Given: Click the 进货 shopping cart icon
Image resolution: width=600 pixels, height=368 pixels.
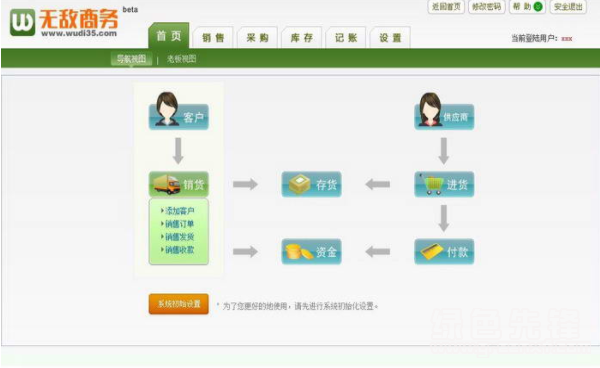Looking at the screenshot, I should click(444, 184).
